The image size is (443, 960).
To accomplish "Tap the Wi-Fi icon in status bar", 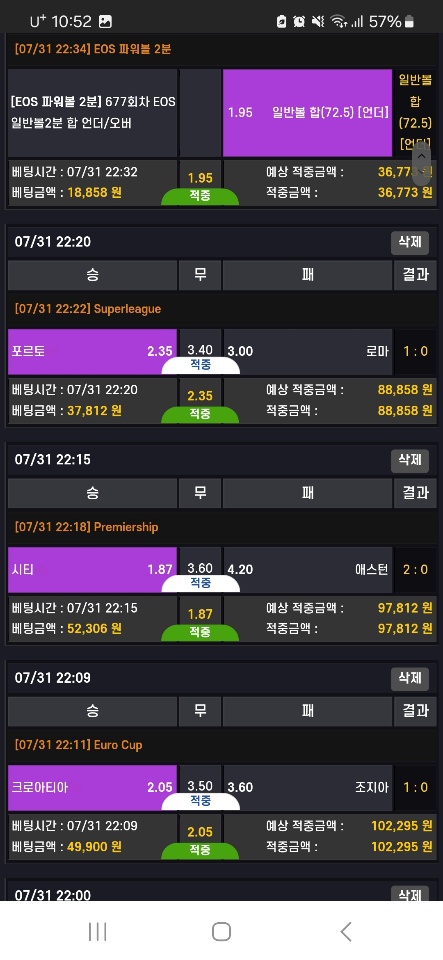I will 338,22.
